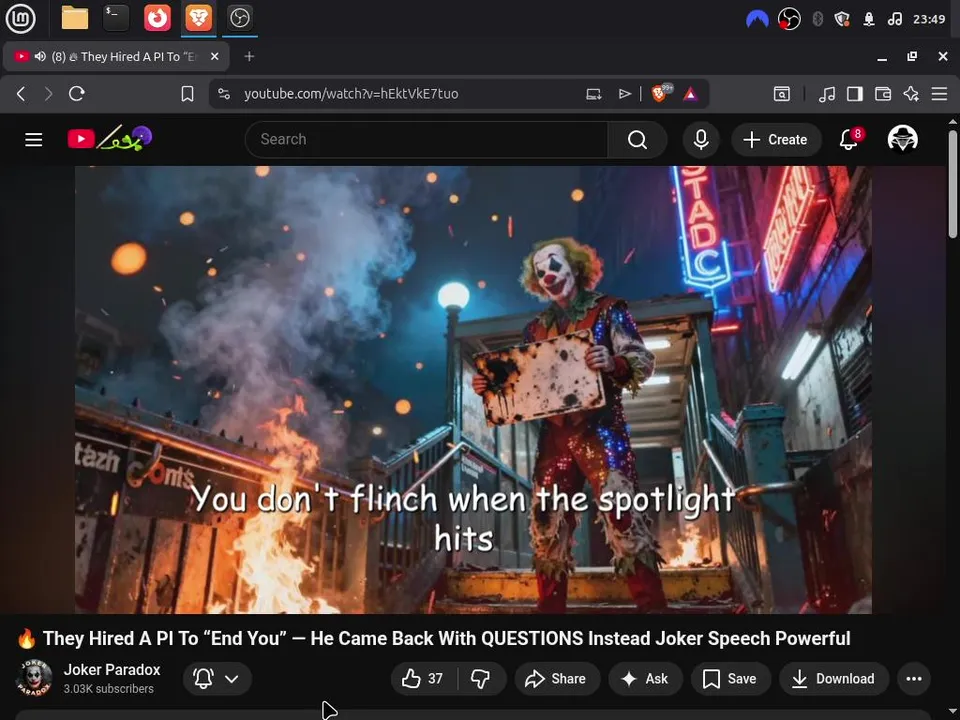This screenshot has height=720, width=960.
Task: Bookmark this page with the bookmark icon
Action: pyautogui.click(x=187, y=94)
